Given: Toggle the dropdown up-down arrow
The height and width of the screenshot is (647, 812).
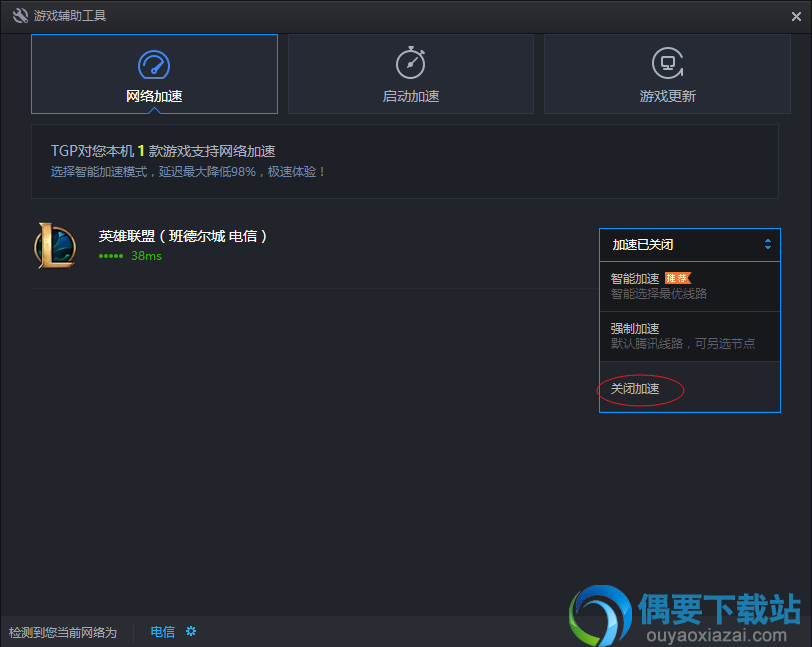Looking at the screenshot, I should (768, 245).
